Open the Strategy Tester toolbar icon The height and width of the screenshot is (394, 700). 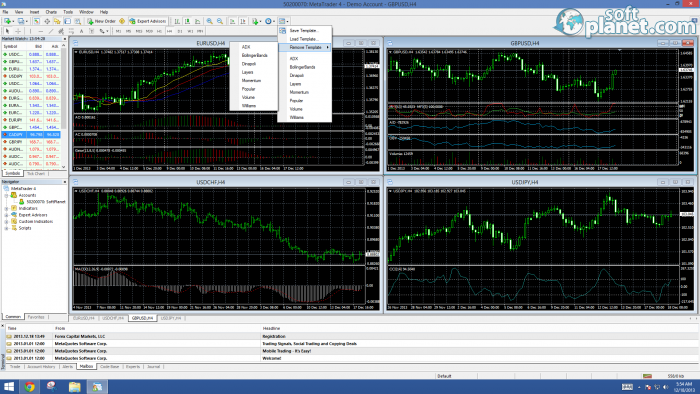pyautogui.click(x=78, y=21)
